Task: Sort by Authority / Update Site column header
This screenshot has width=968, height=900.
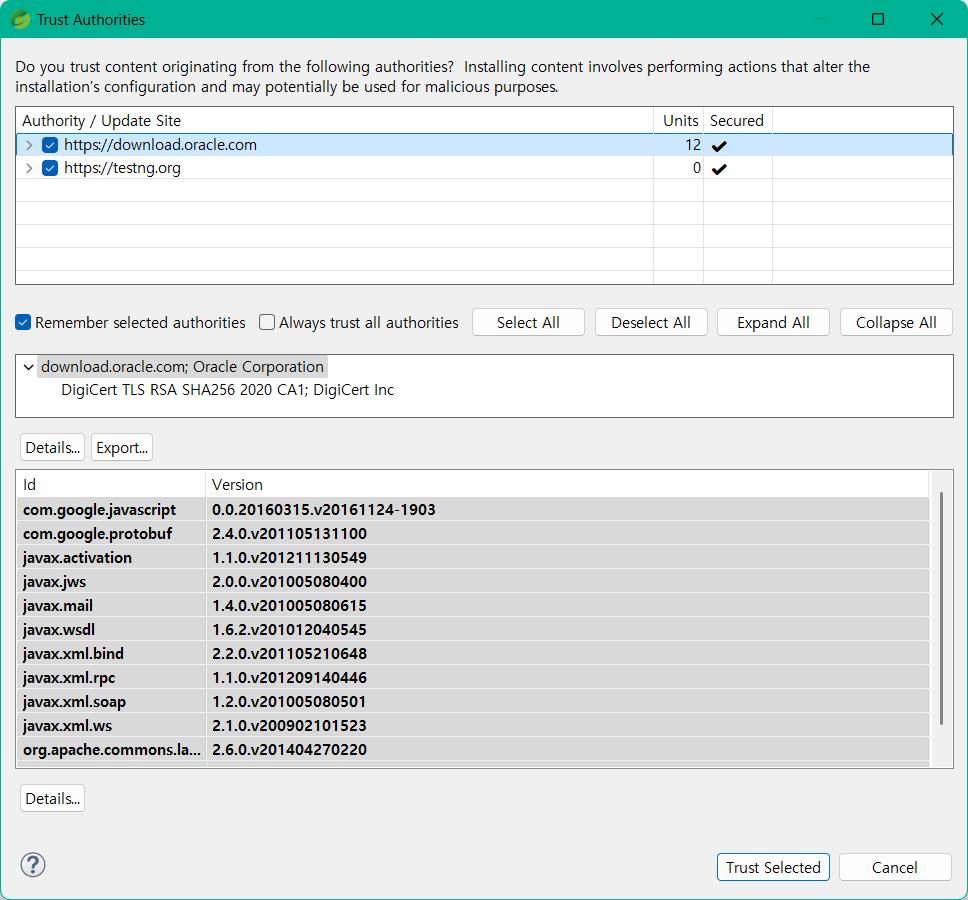Action: 335,120
